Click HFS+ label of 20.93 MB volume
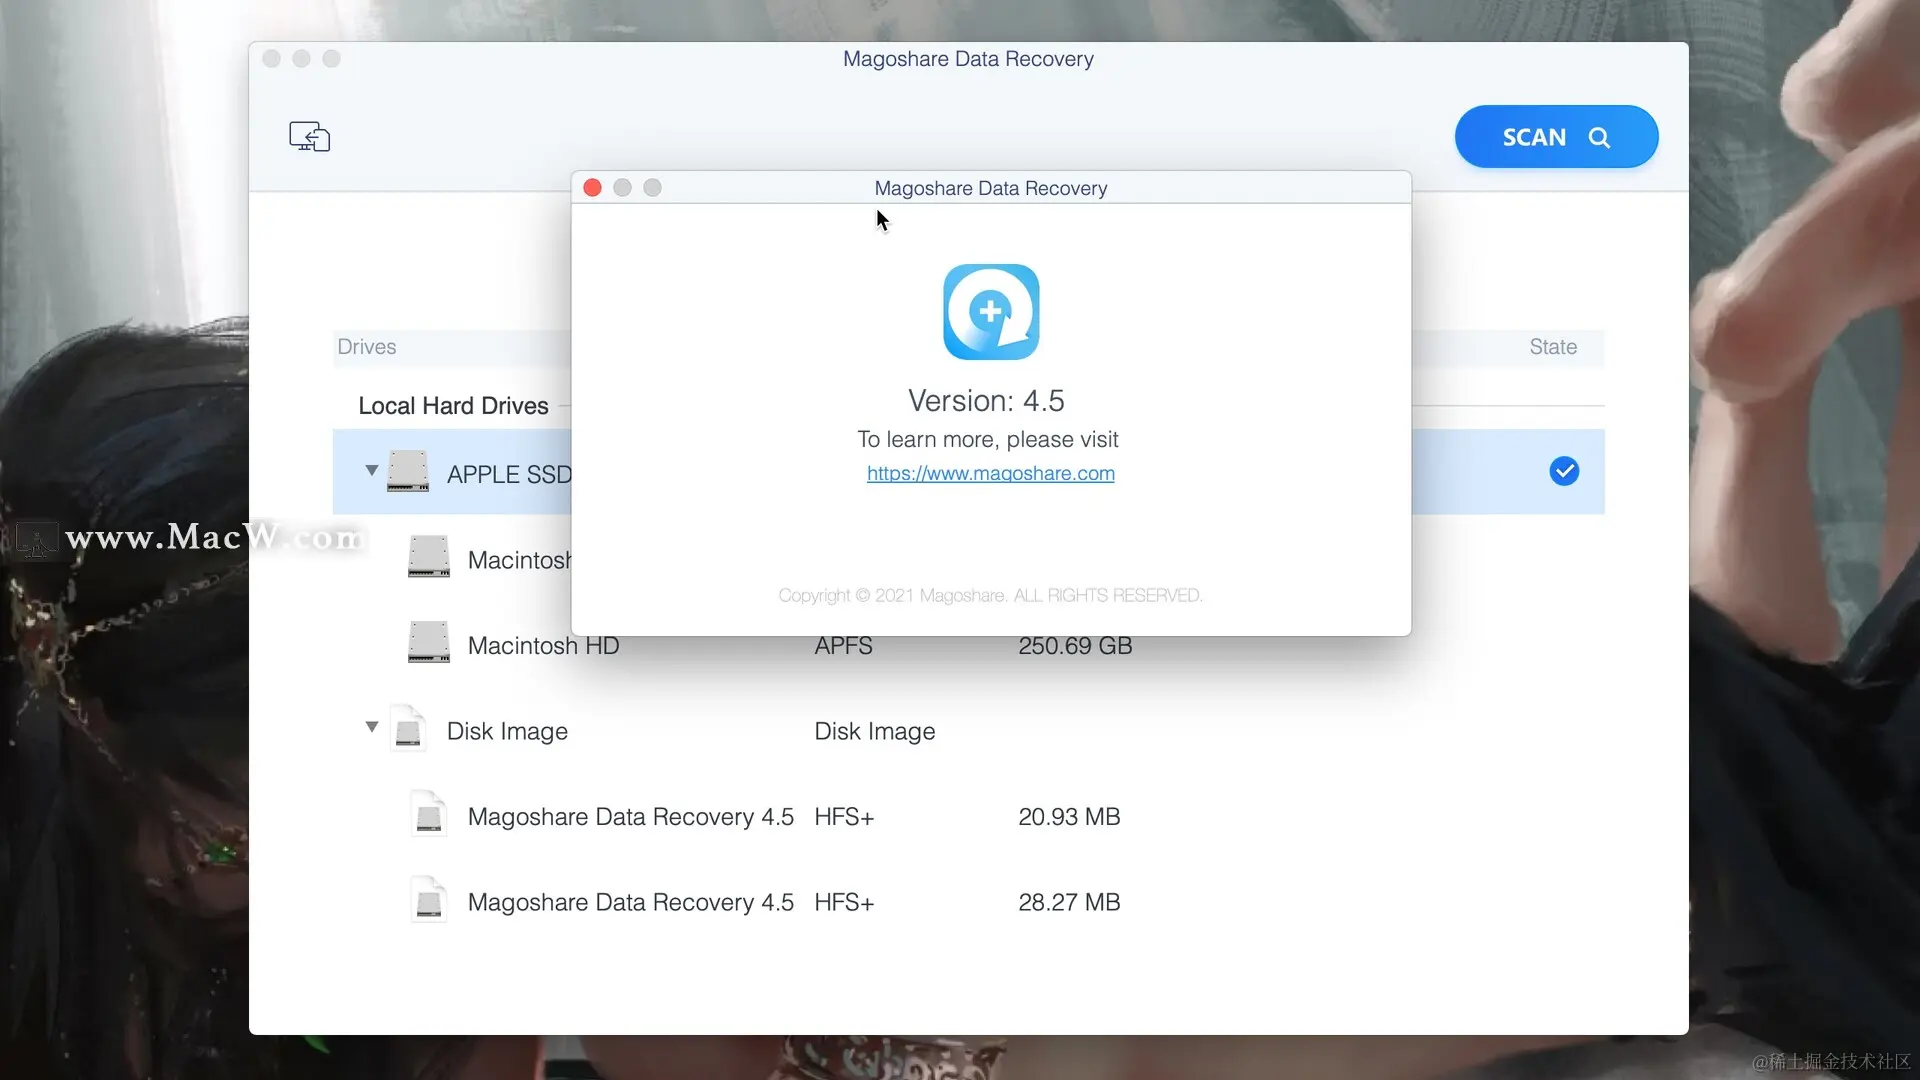The height and width of the screenshot is (1080, 1920). pos(844,817)
